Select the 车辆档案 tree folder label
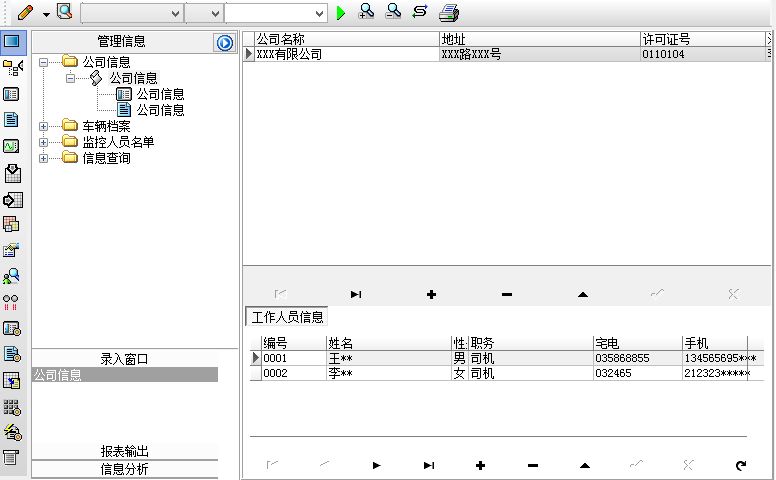776x480 pixels. (x=106, y=126)
